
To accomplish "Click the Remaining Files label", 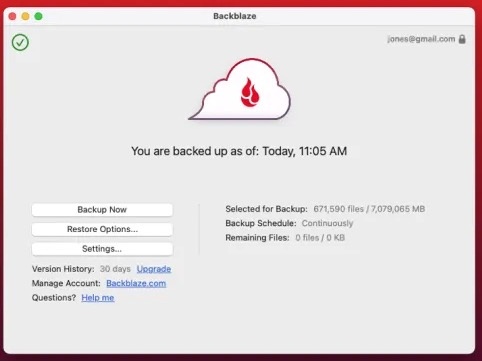I will [x=257, y=238].
